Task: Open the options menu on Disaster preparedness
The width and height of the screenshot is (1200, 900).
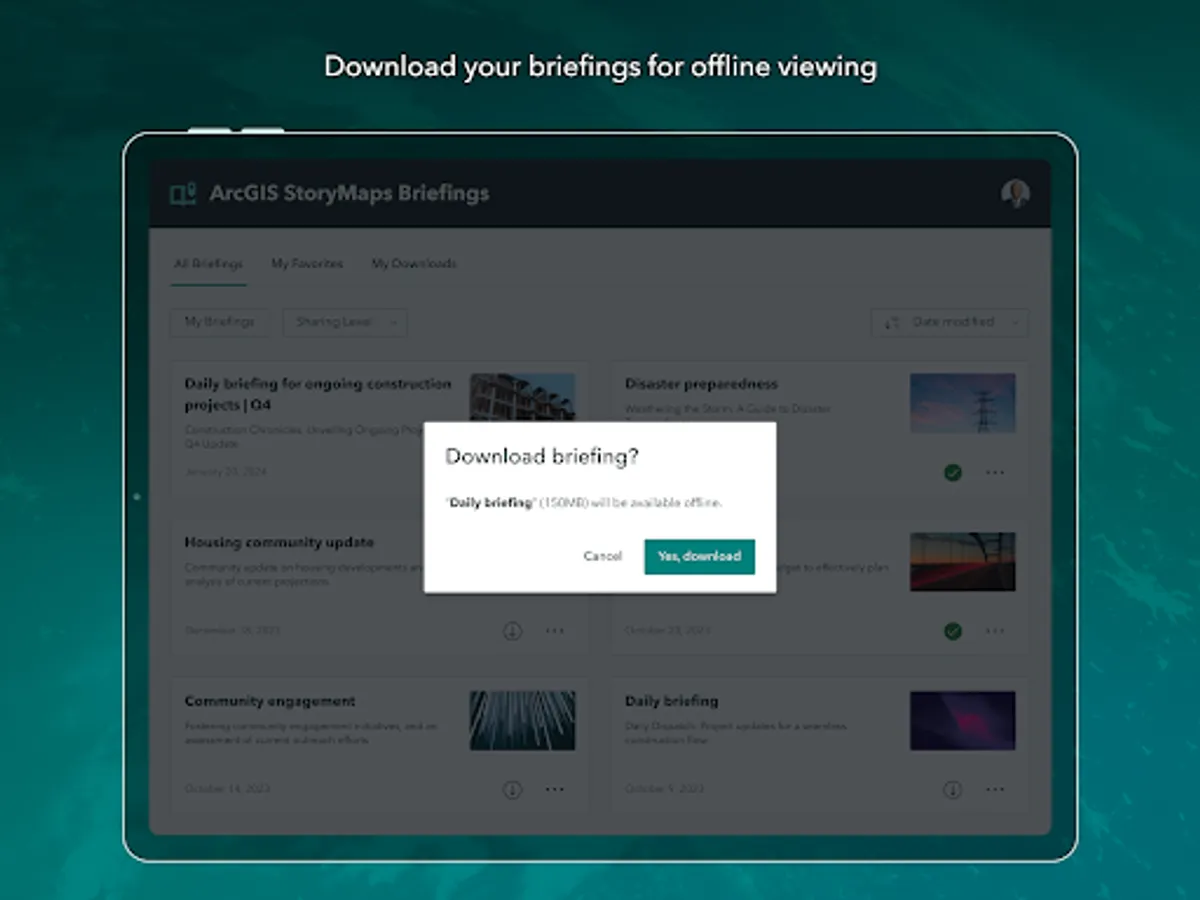Action: click(995, 473)
